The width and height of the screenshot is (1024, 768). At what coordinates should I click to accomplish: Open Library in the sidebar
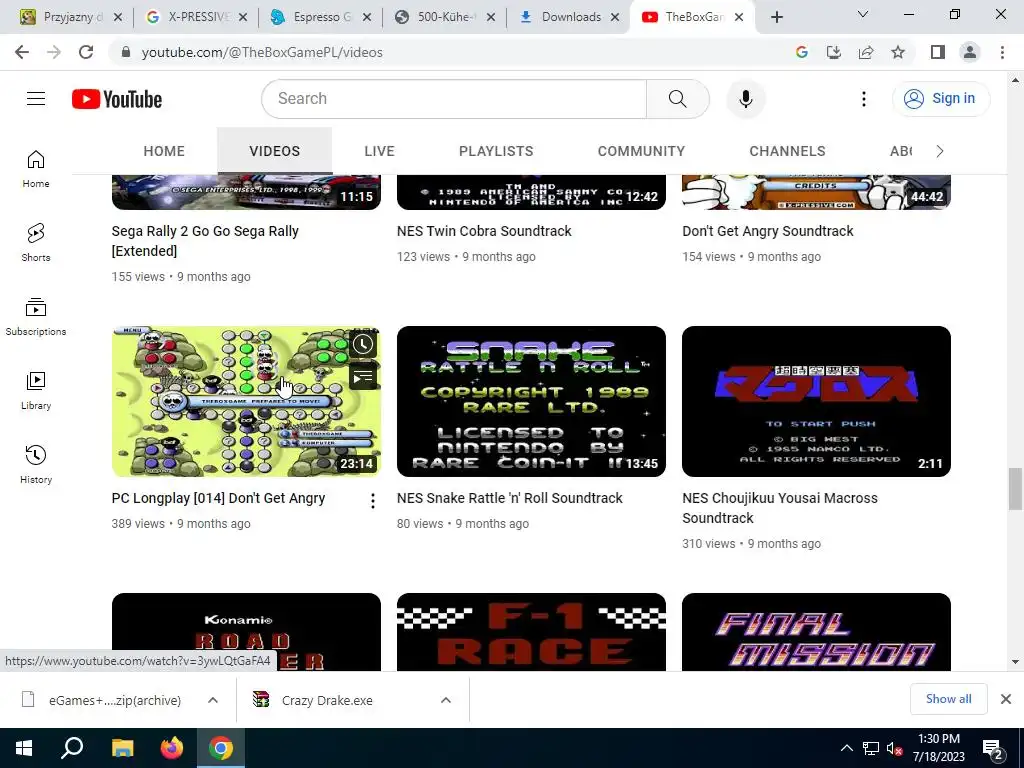coord(36,391)
